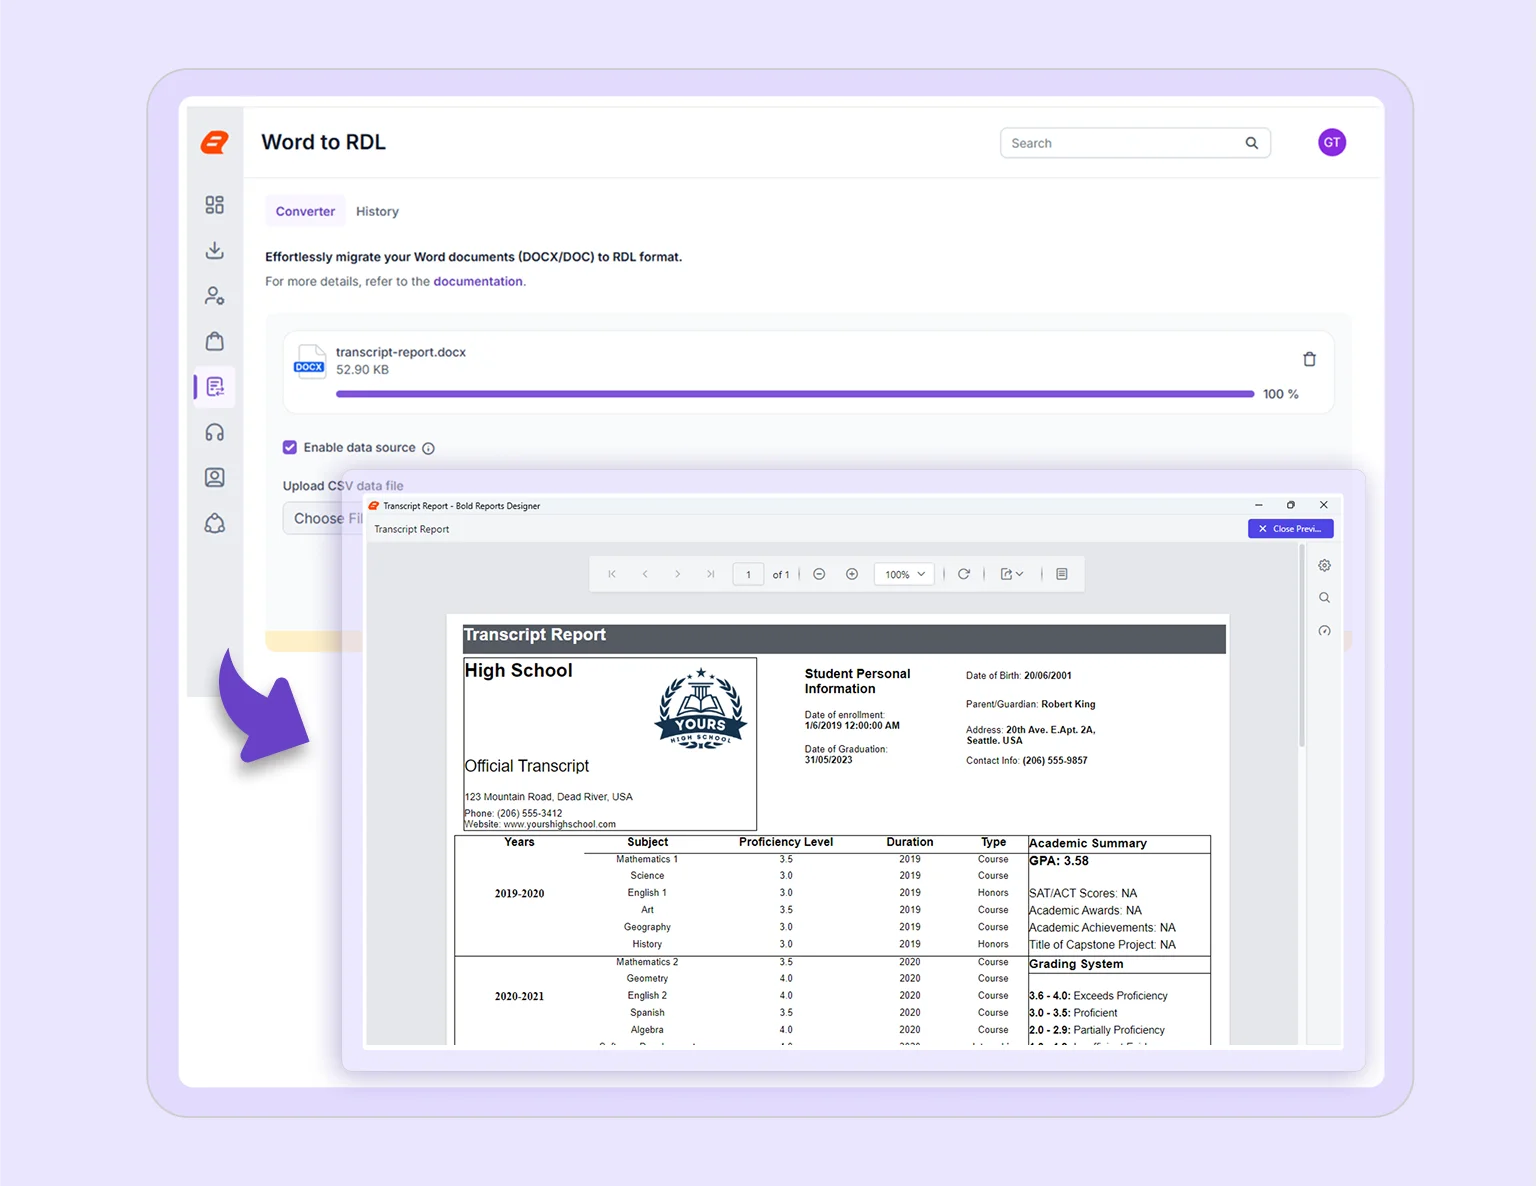Zoom in on the report preview

(852, 574)
